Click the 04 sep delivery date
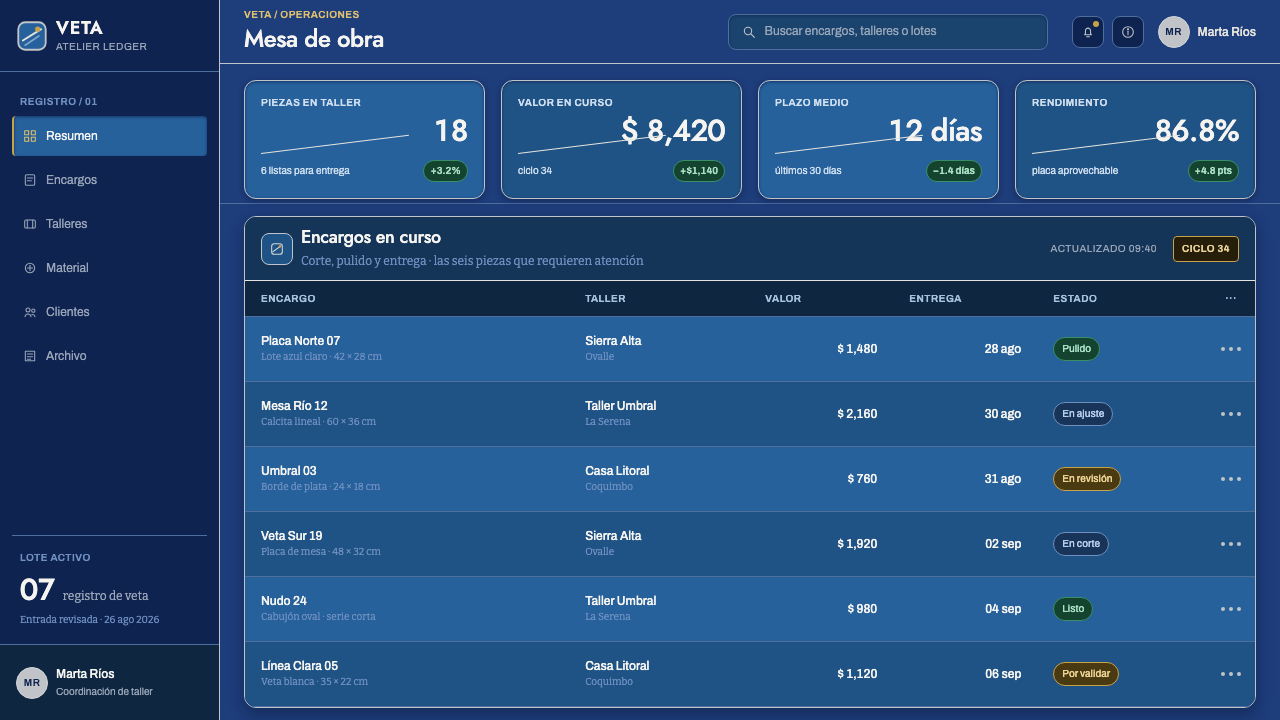Viewport: 1280px width, 720px height. [1003, 609]
